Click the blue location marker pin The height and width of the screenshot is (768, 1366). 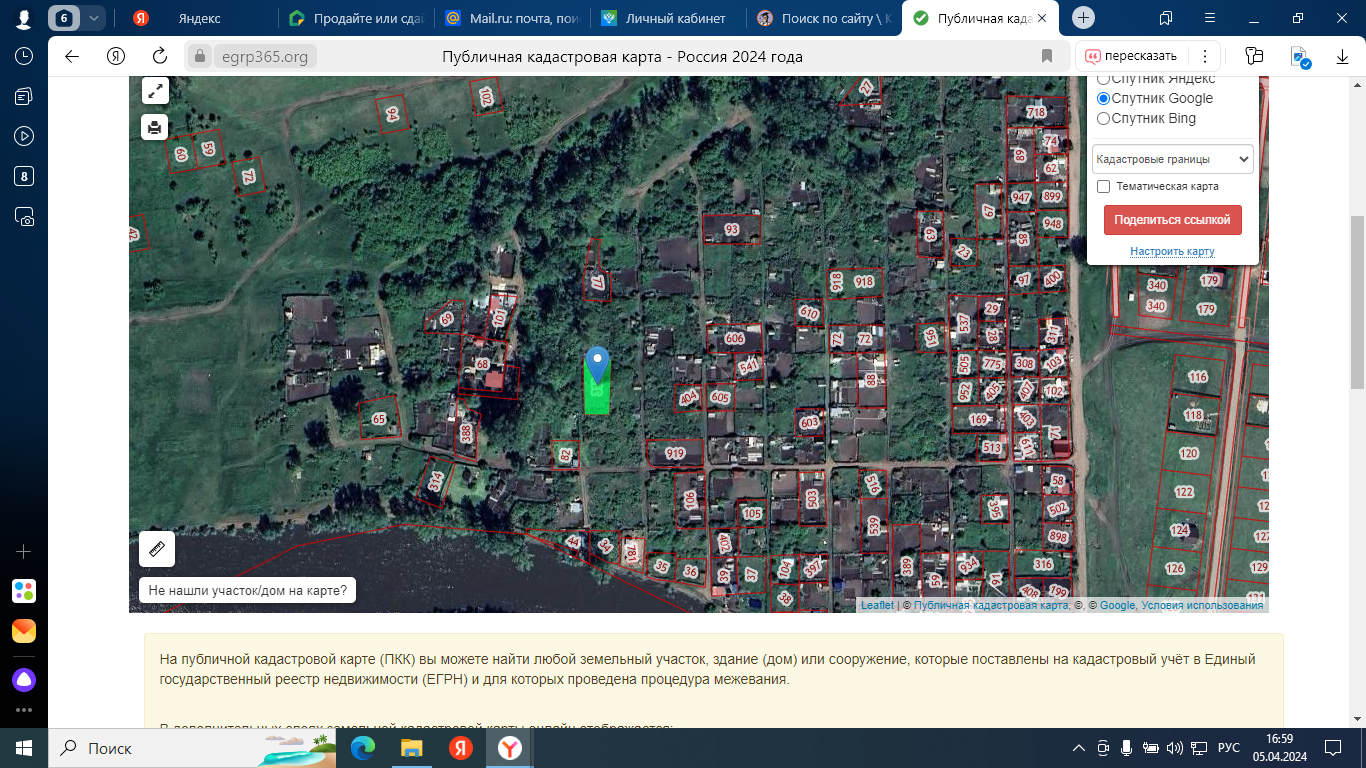coord(597,366)
